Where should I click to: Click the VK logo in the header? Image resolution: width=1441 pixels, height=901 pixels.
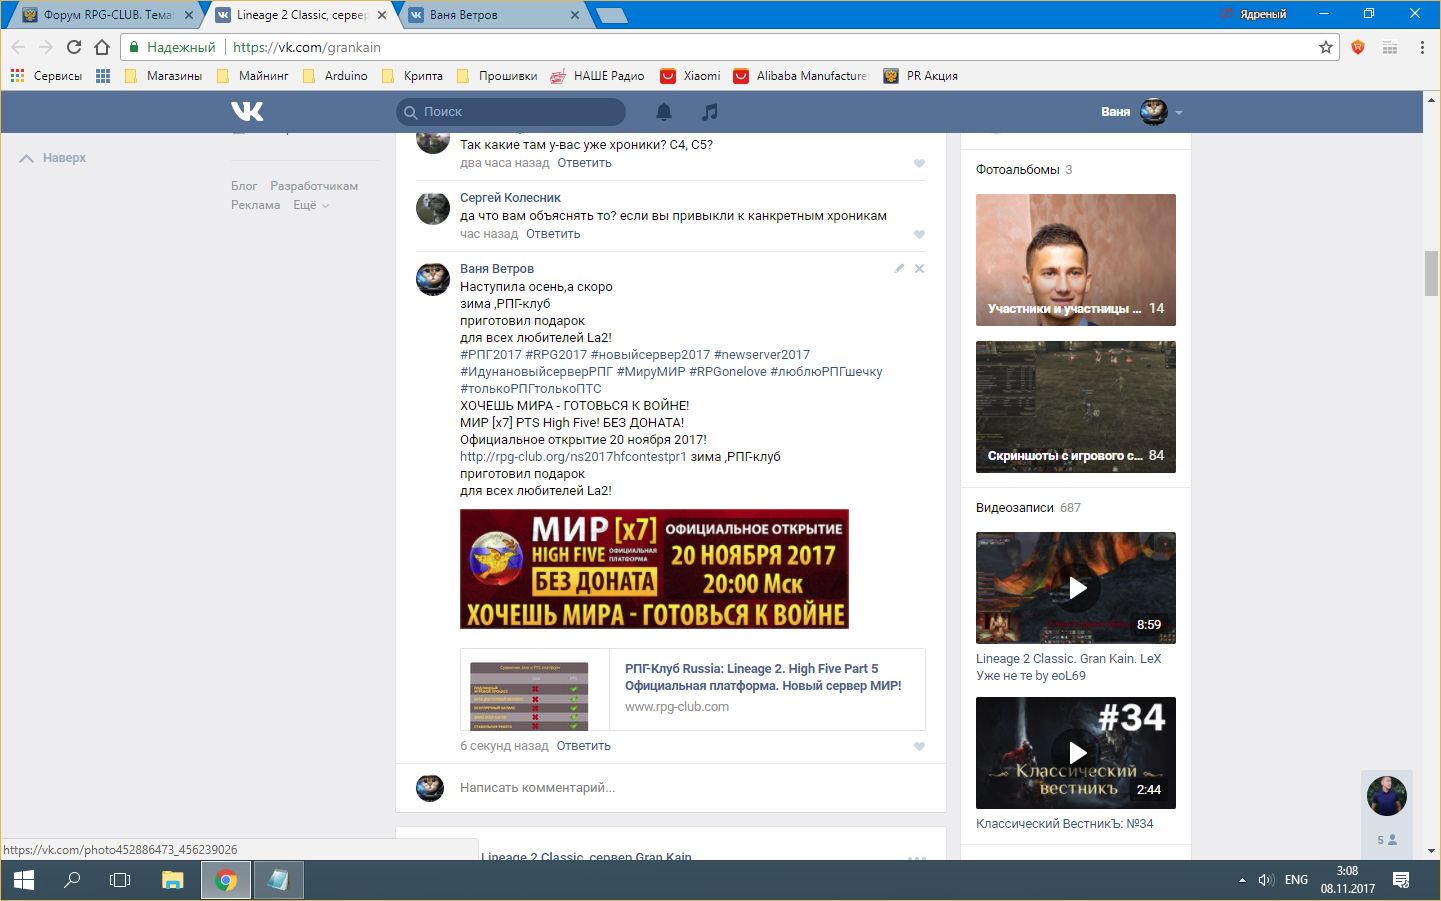pyautogui.click(x=247, y=111)
